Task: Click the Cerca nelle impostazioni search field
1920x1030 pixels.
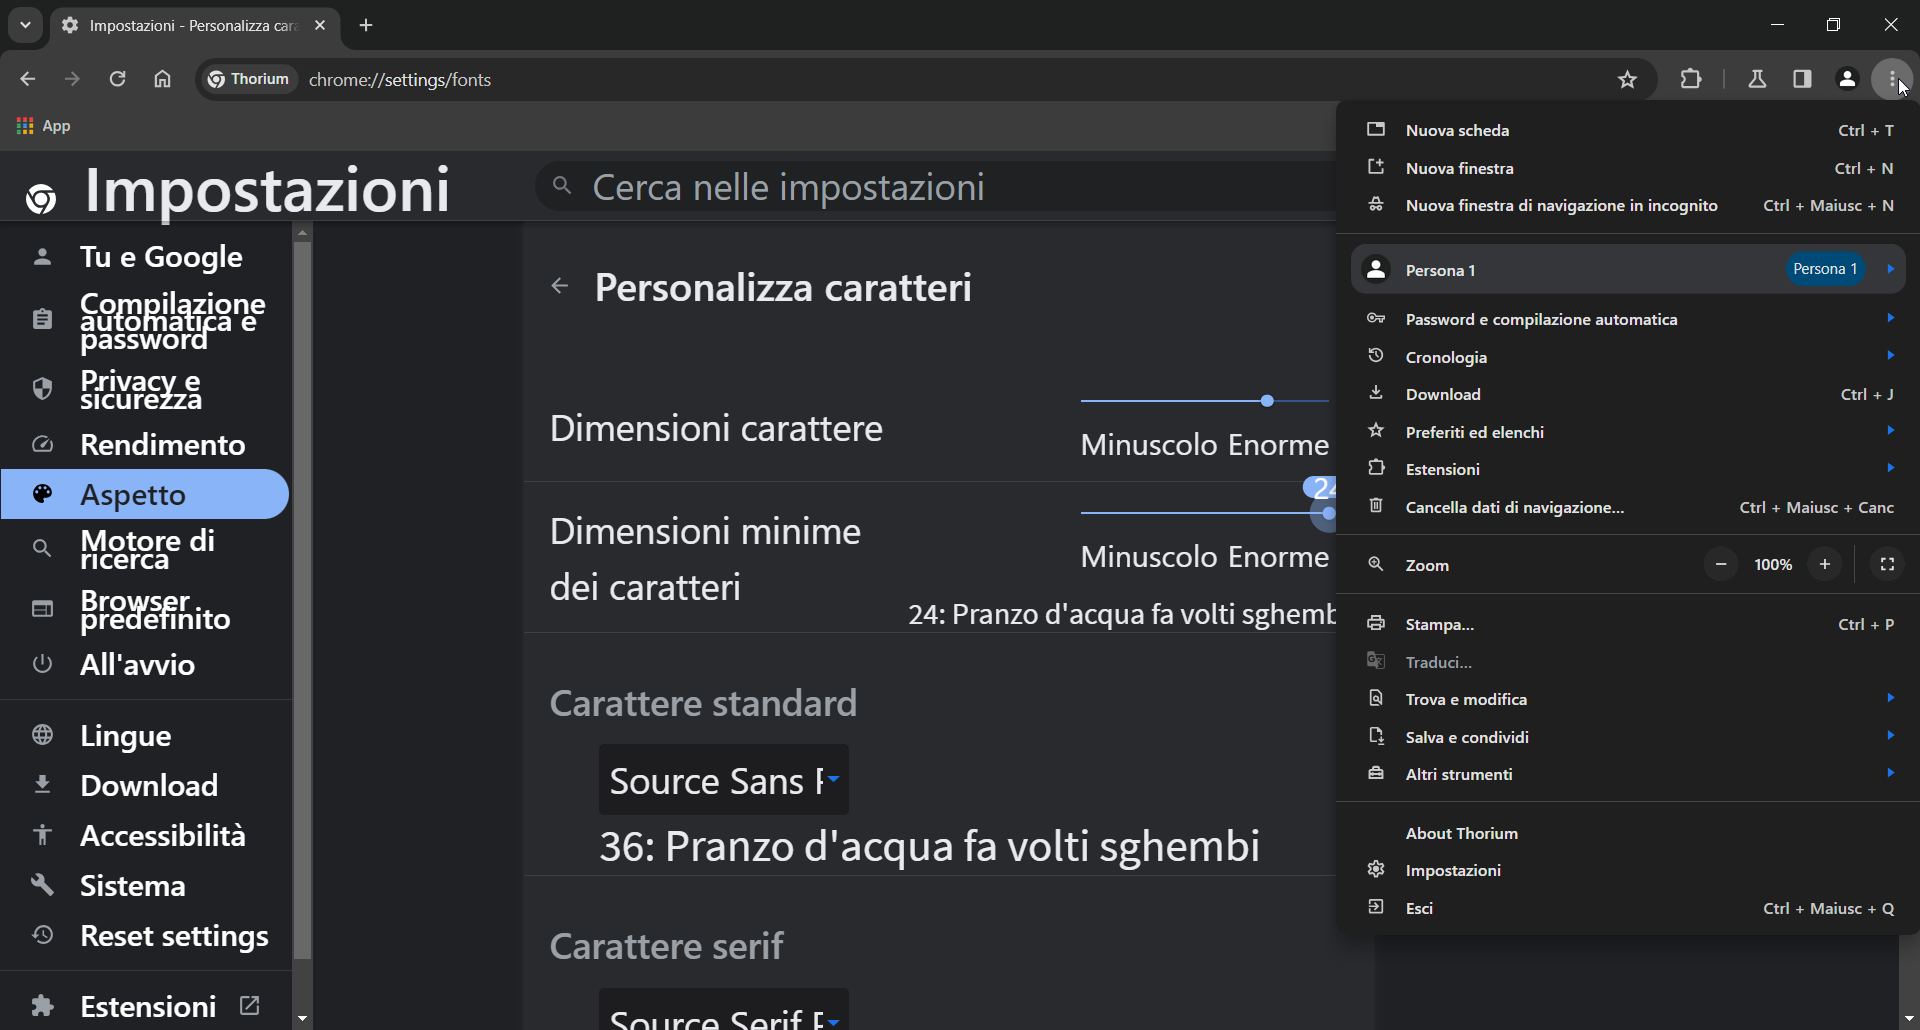Action: coord(900,187)
